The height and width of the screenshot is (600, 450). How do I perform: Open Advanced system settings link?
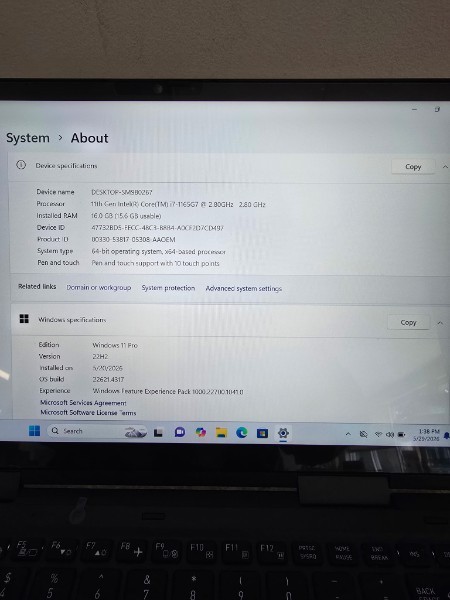tap(244, 289)
